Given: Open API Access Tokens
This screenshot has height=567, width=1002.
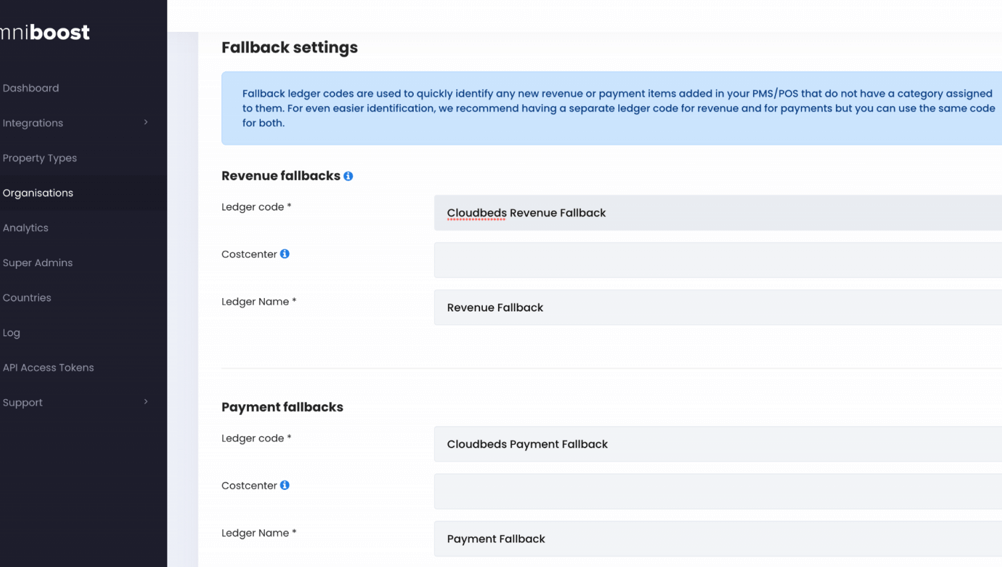Looking at the screenshot, I should click(x=48, y=368).
